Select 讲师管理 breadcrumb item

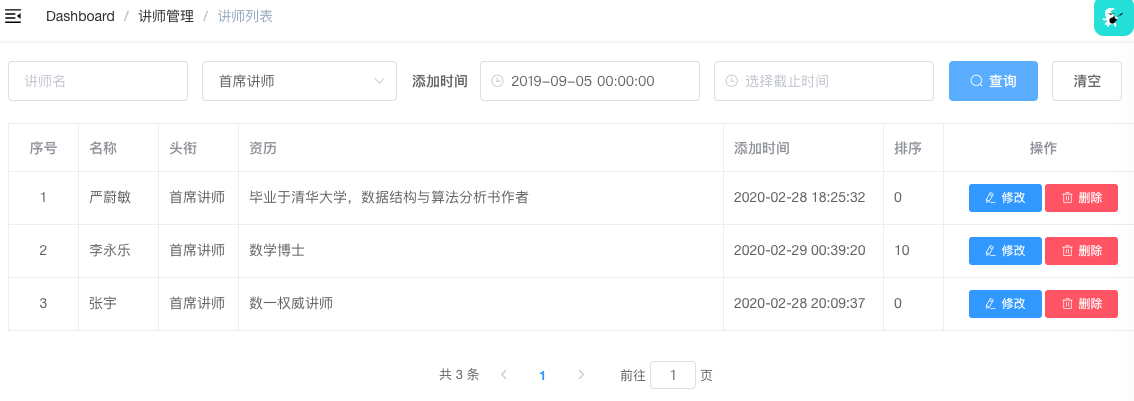[x=164, y=16]
